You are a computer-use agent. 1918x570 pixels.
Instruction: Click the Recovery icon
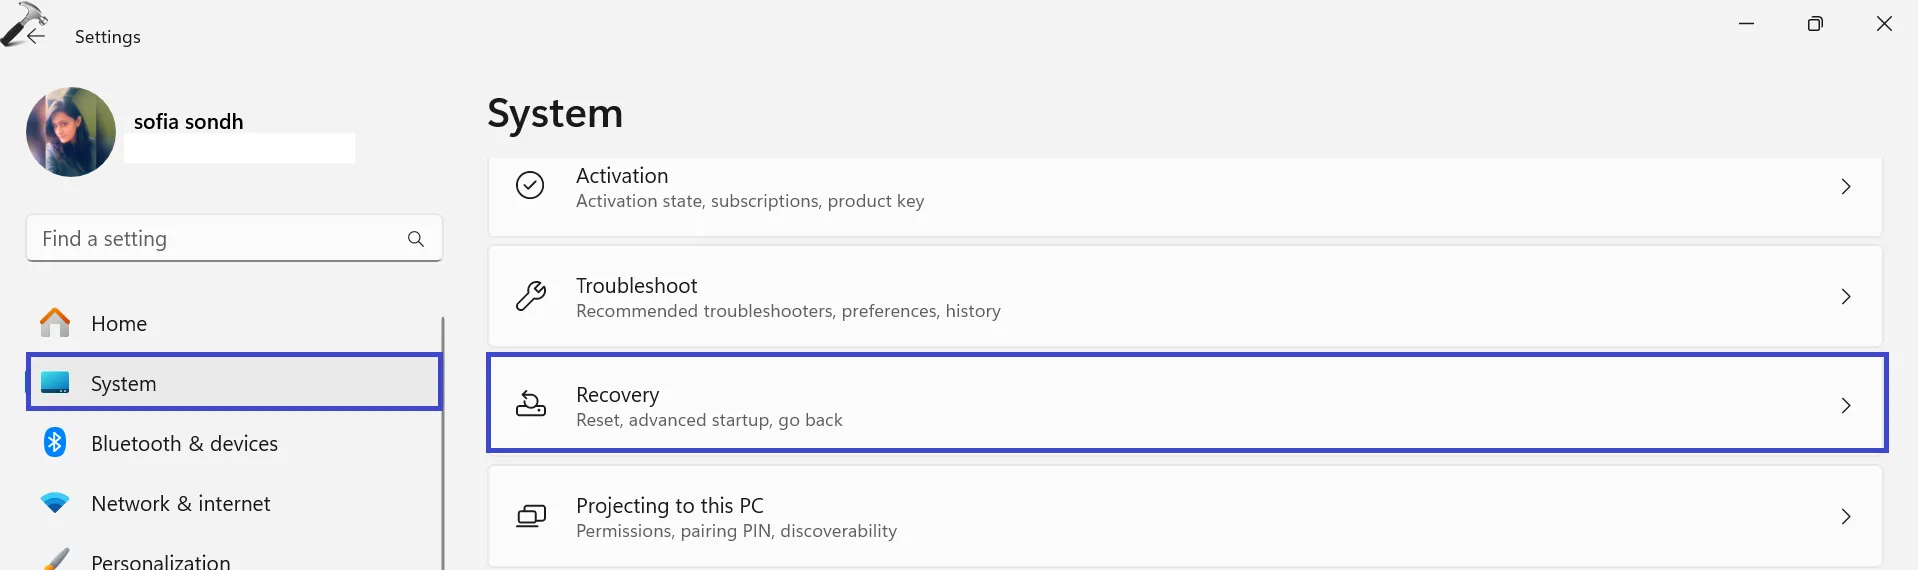(530, 404)
